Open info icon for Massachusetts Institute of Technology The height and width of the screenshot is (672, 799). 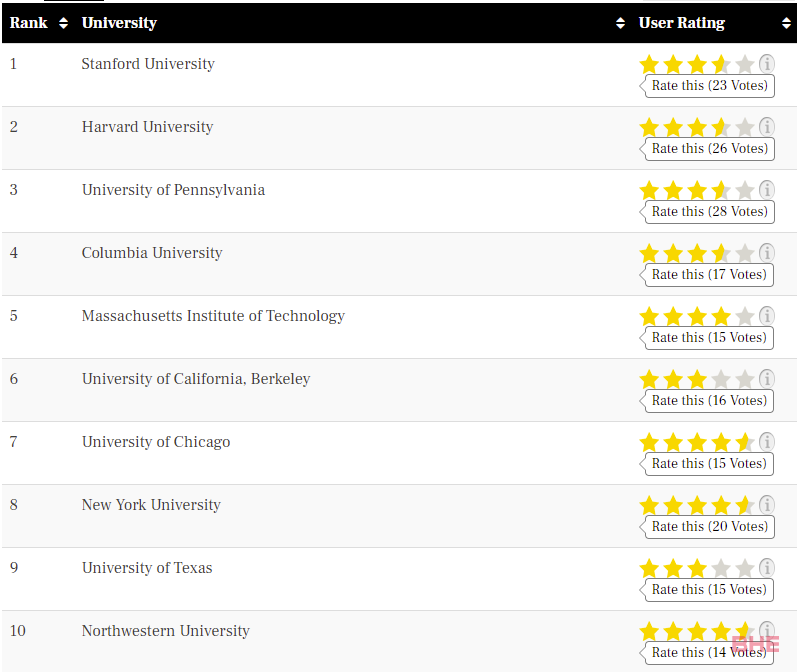767,316
